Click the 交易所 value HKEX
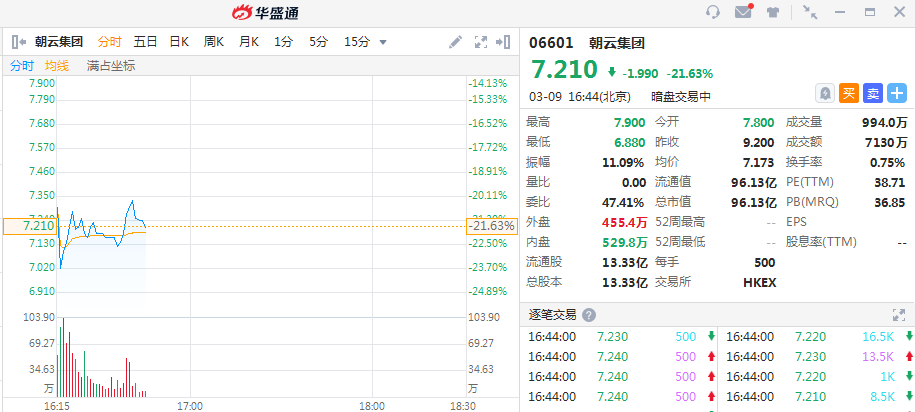915x412 pixels. tap(760, 282)
